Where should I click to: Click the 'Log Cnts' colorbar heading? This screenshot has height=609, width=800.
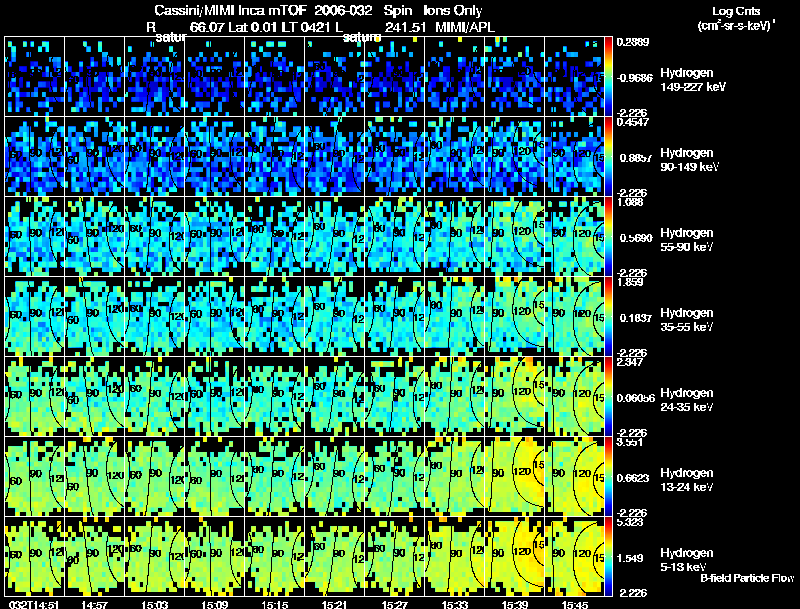[x=736, y=11]
